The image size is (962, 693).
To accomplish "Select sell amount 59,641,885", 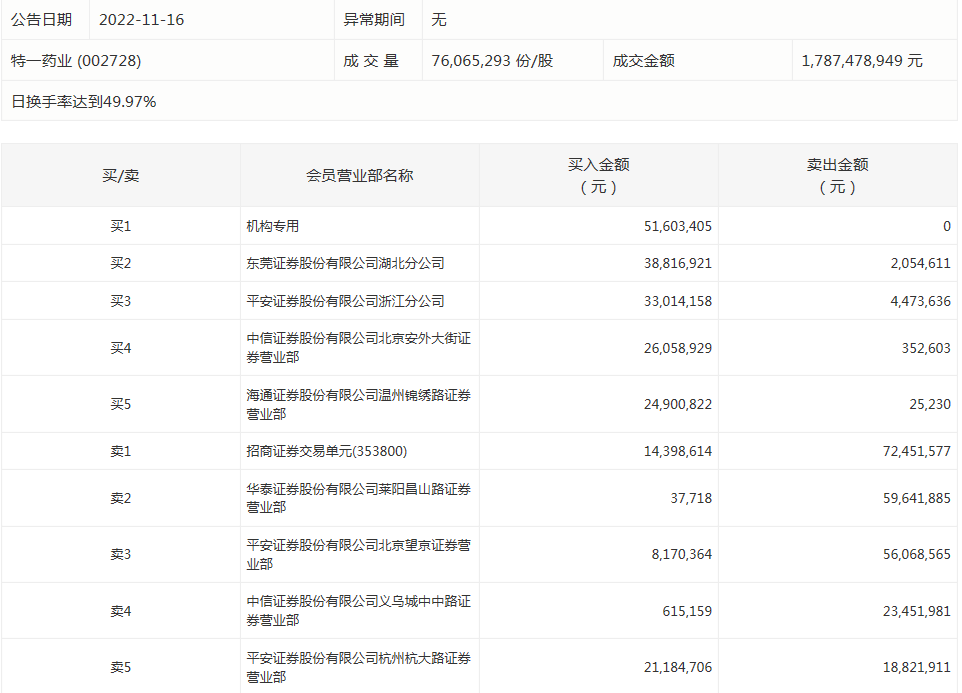I will point(917,498).
